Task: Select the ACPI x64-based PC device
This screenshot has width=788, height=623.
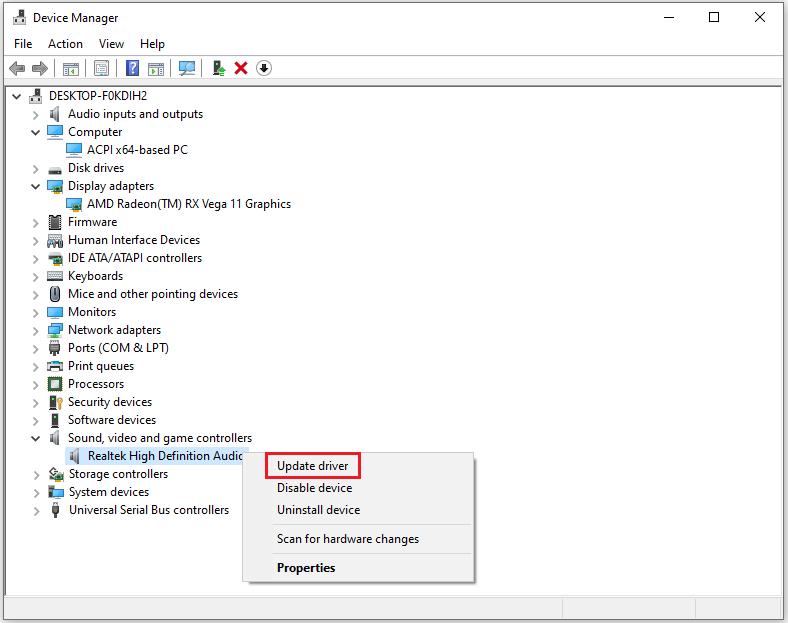Action: (136, 150)
